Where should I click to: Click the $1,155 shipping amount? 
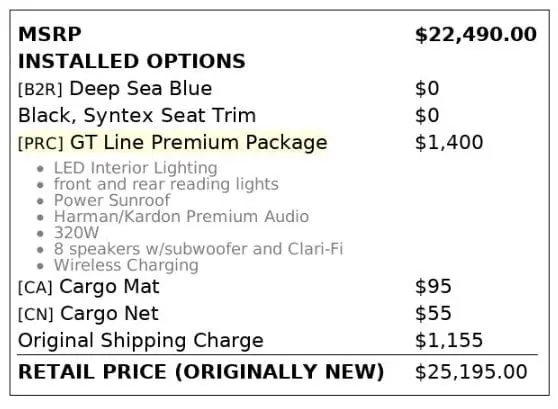click(x=449, y=340)
